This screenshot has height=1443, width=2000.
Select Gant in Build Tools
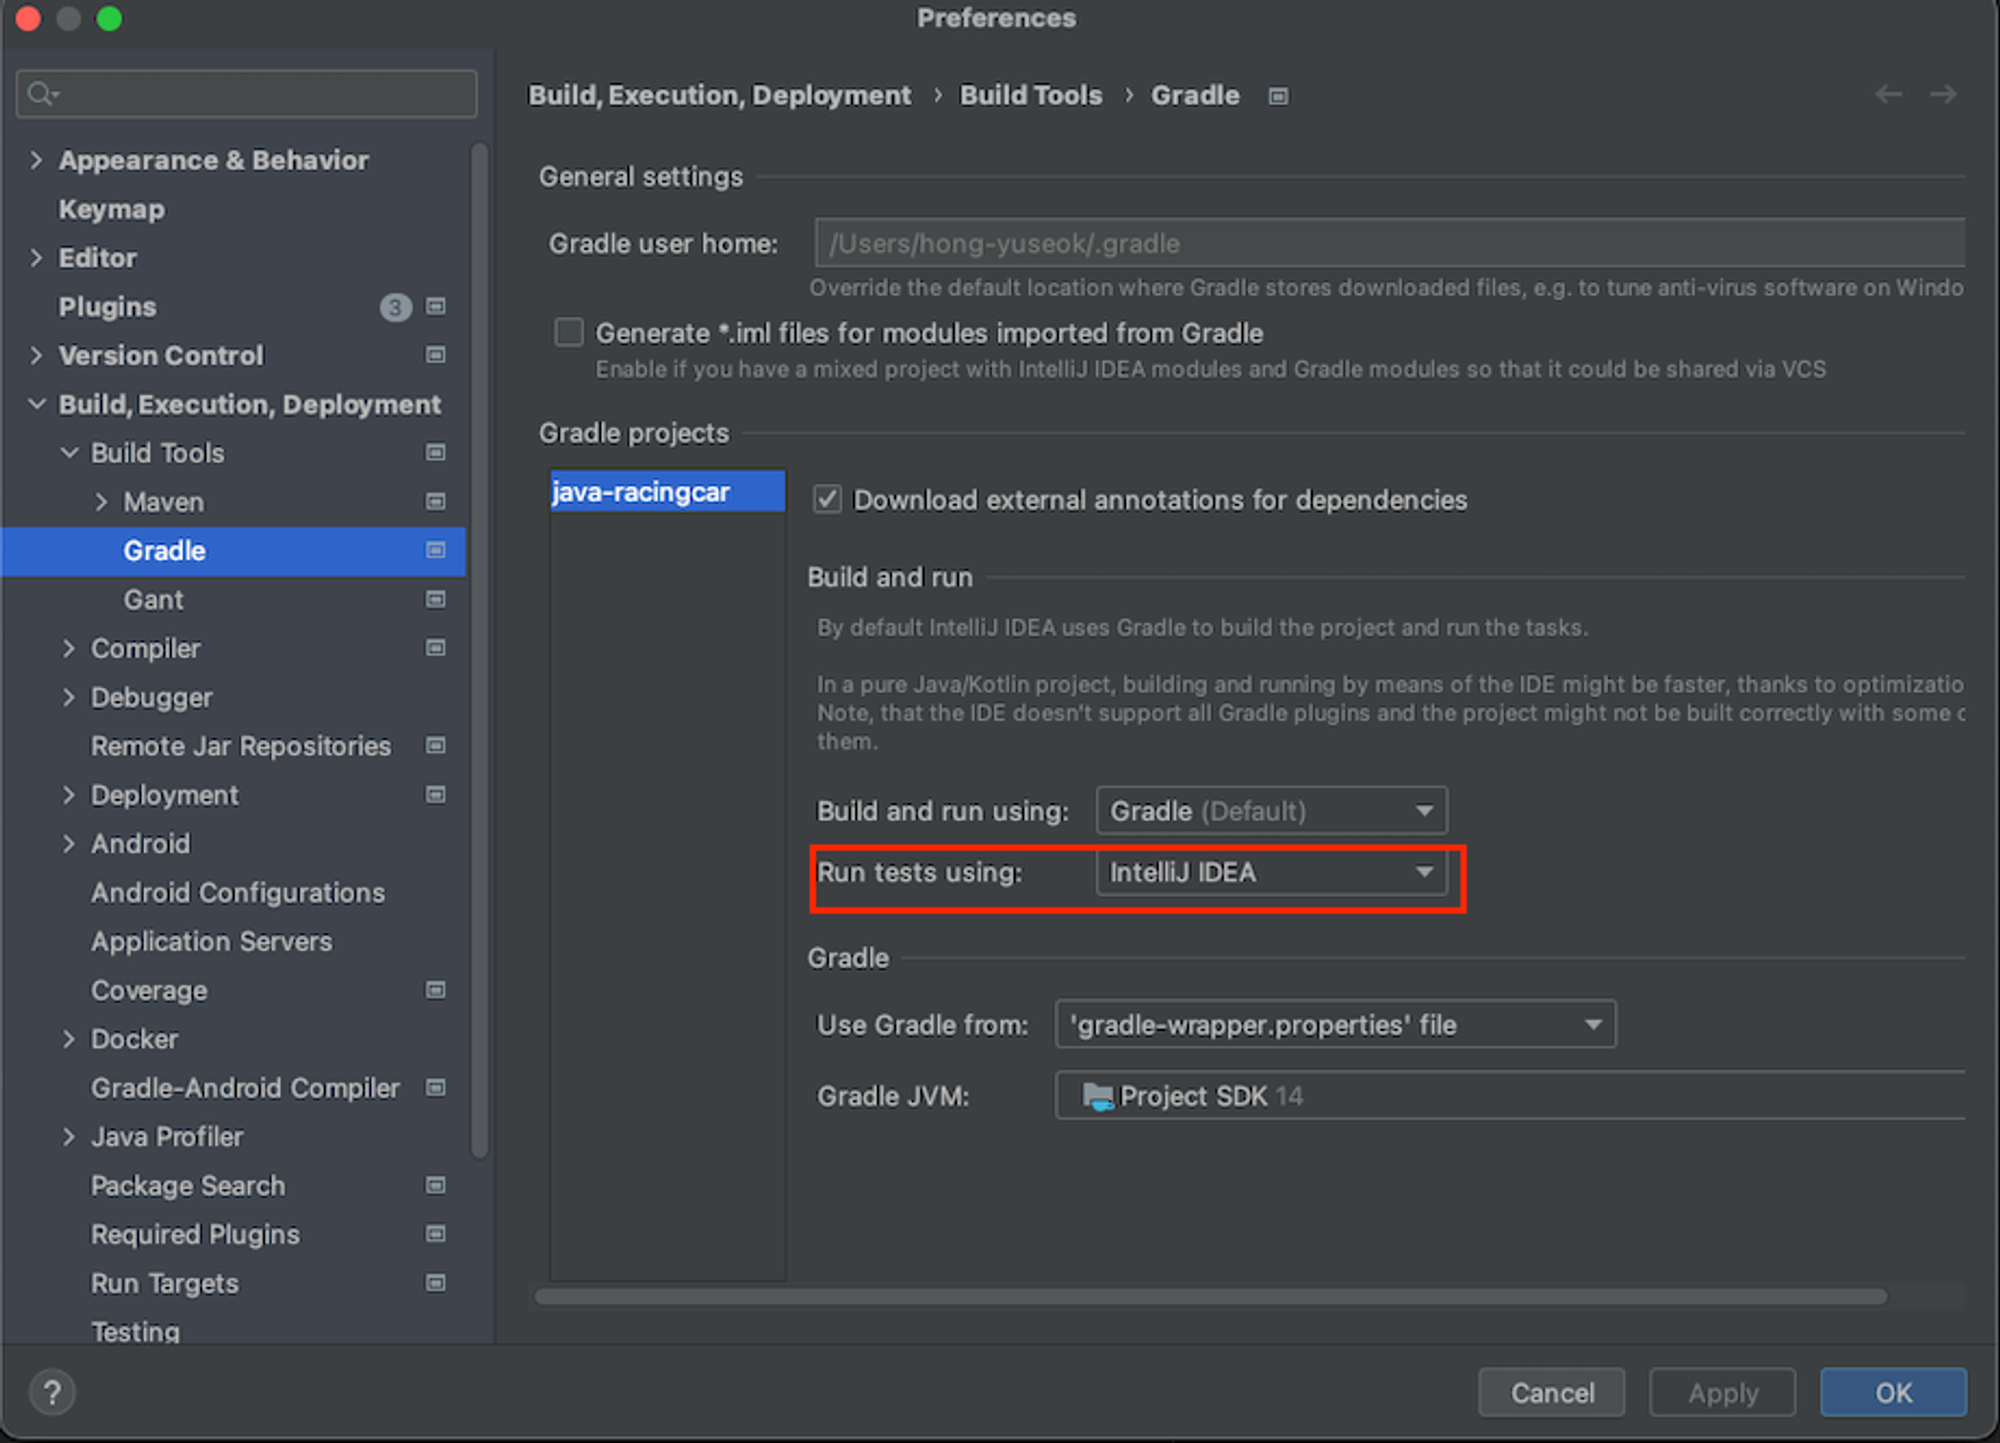pos(153,599)
